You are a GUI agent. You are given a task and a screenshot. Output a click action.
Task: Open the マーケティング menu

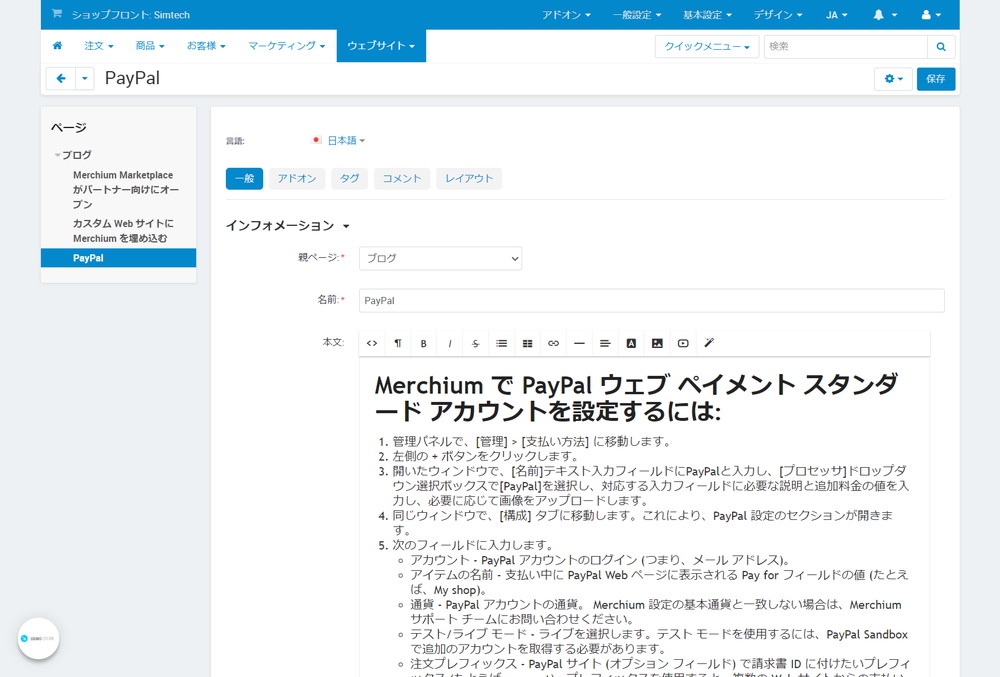286,46
